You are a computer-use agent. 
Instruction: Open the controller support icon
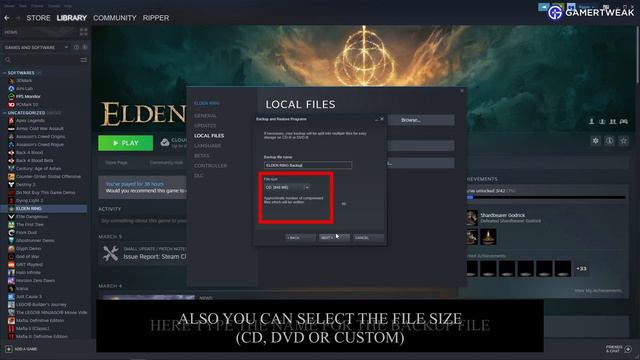(x=624, y=122)
